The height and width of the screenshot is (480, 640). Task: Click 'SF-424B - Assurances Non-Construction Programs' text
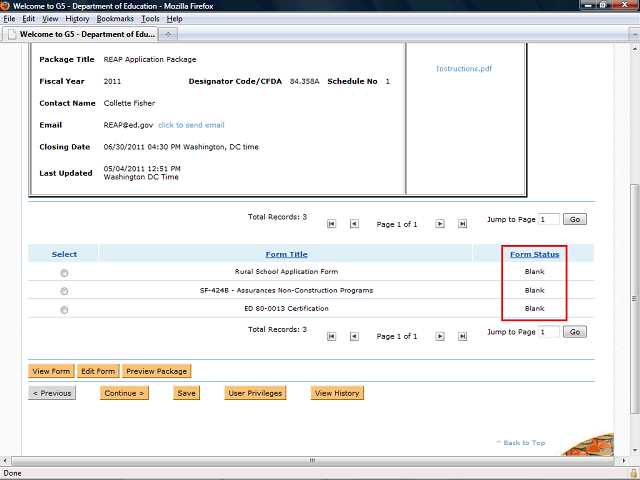(287, 290)
